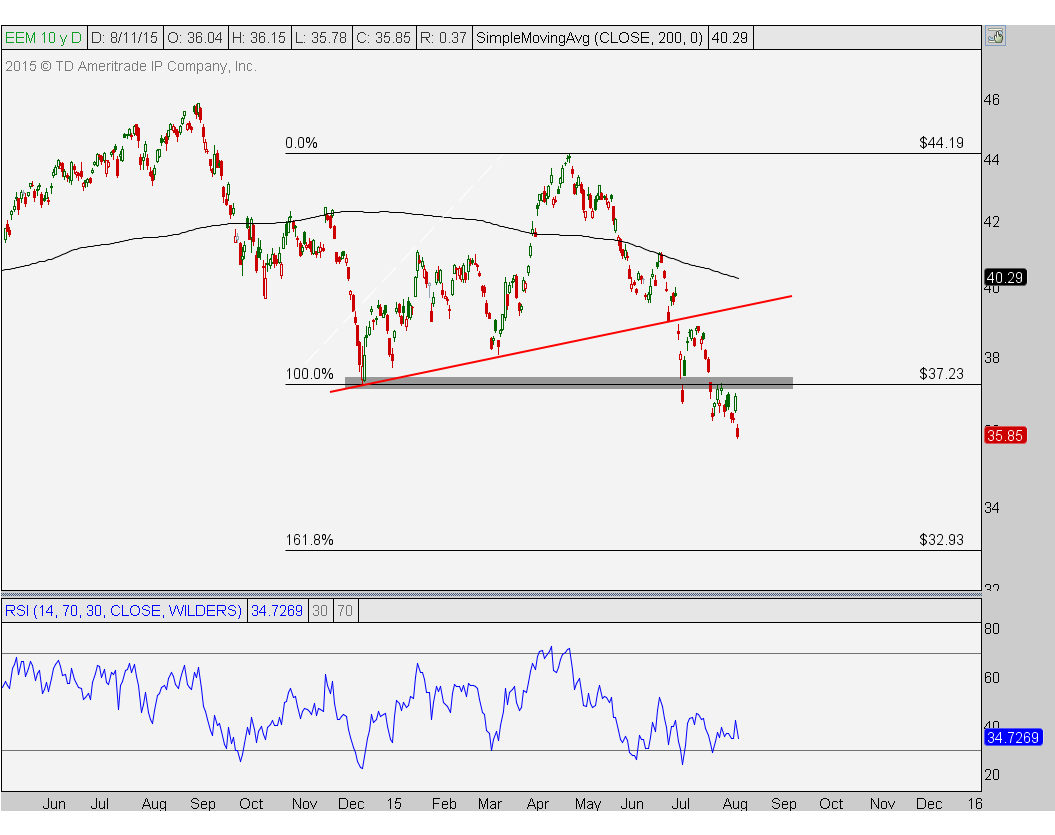Click the 15 year marker on the time axis
The height and width of the screenshot is (835, 1055).
tap(394, 803)
